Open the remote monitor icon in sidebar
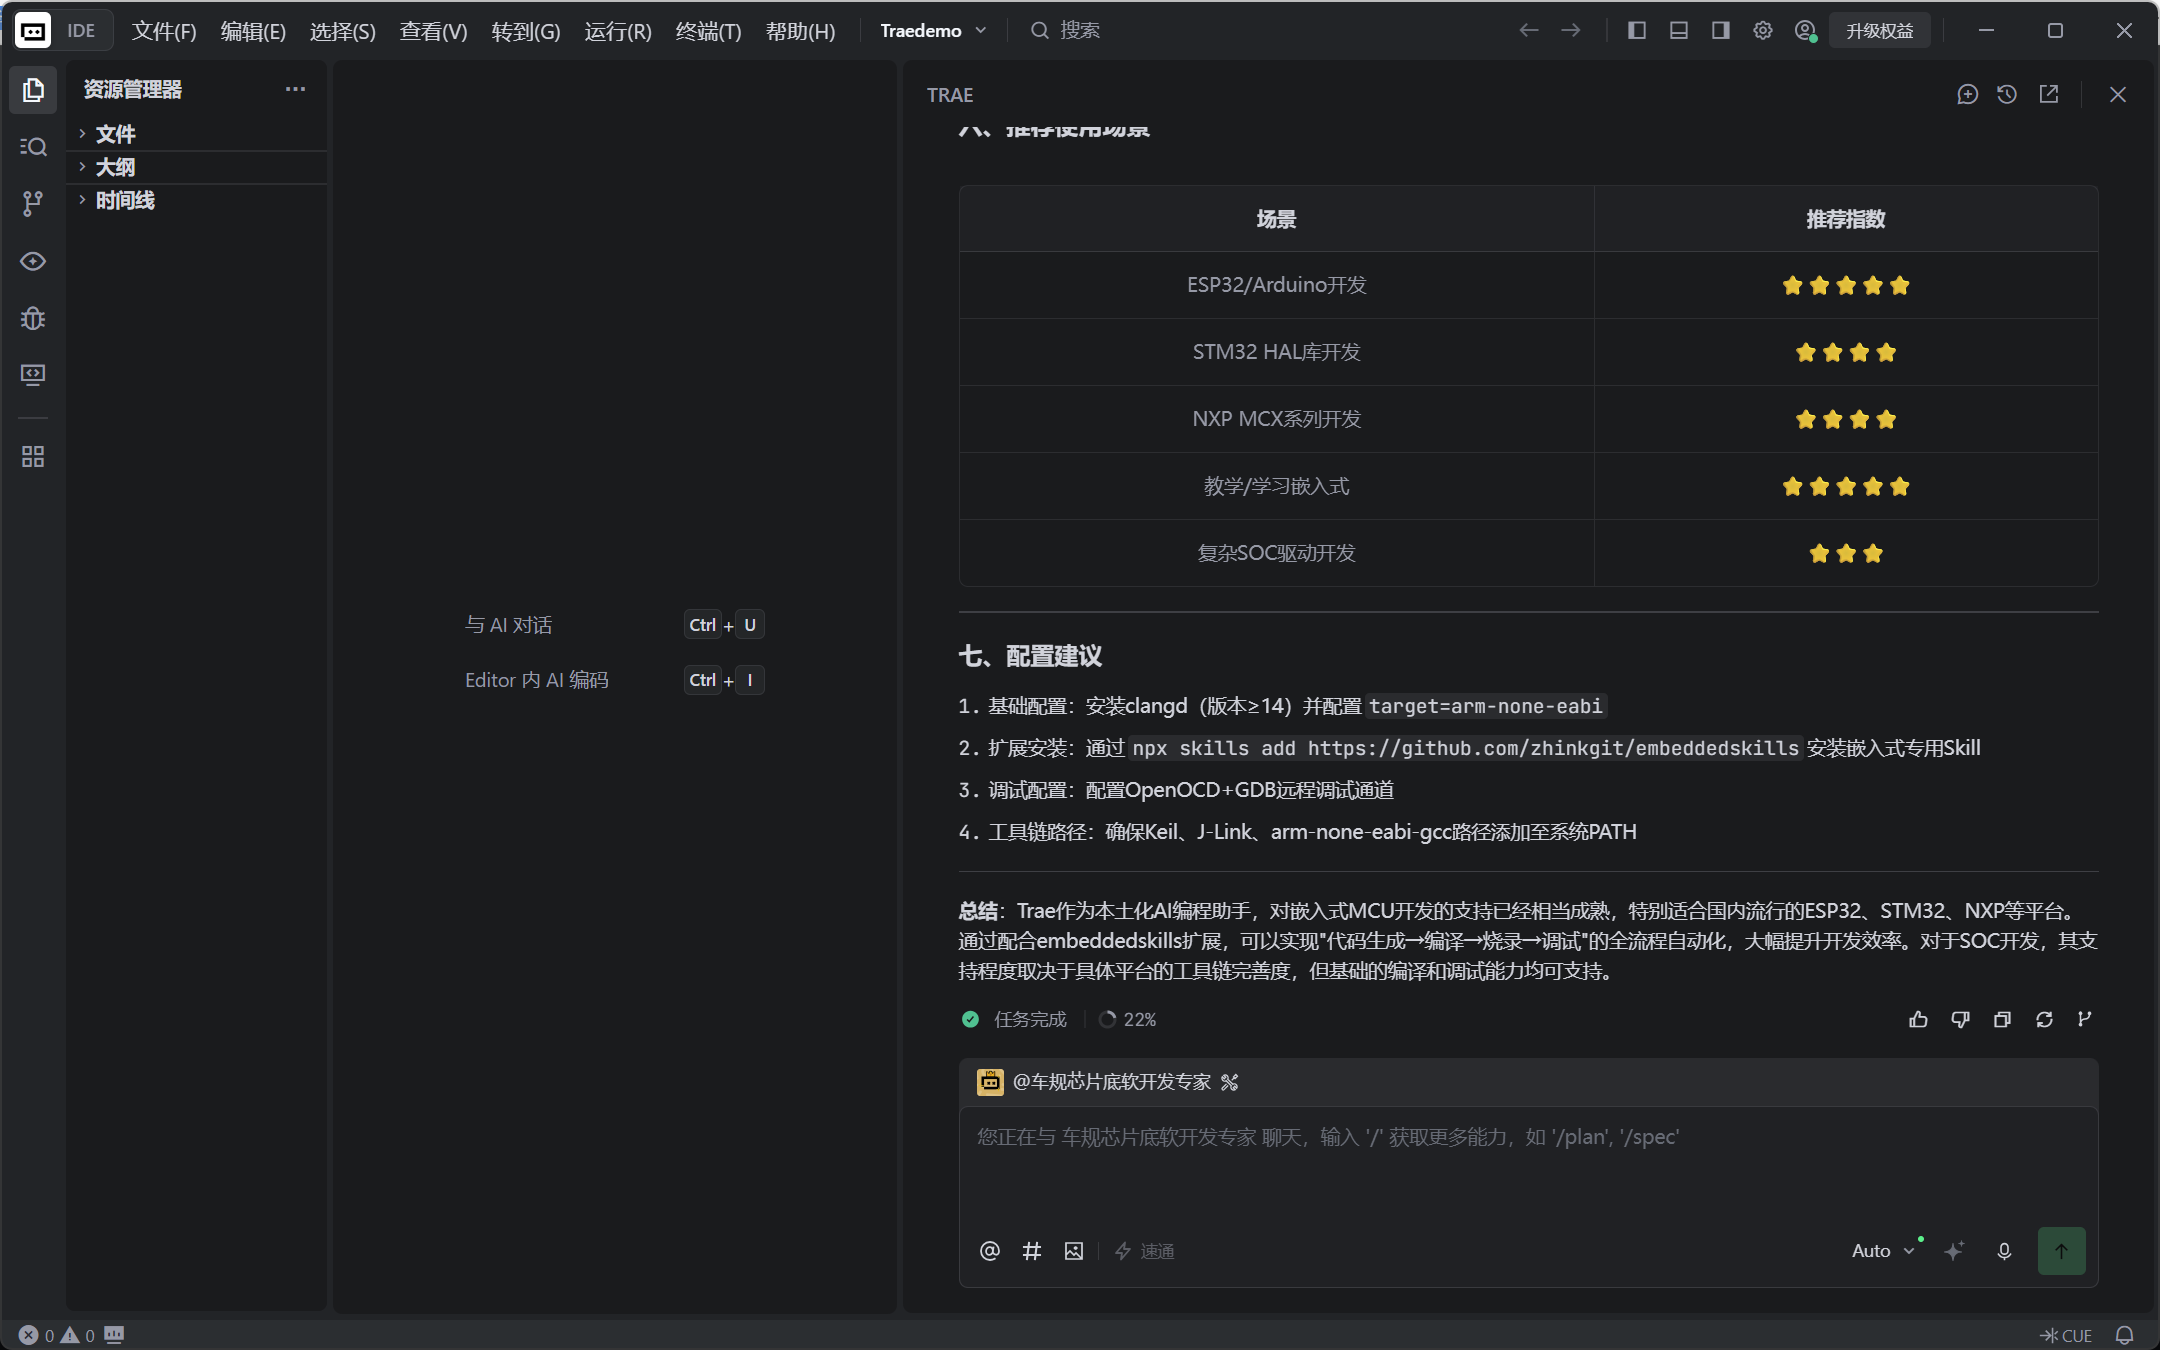 click(33, 375)
